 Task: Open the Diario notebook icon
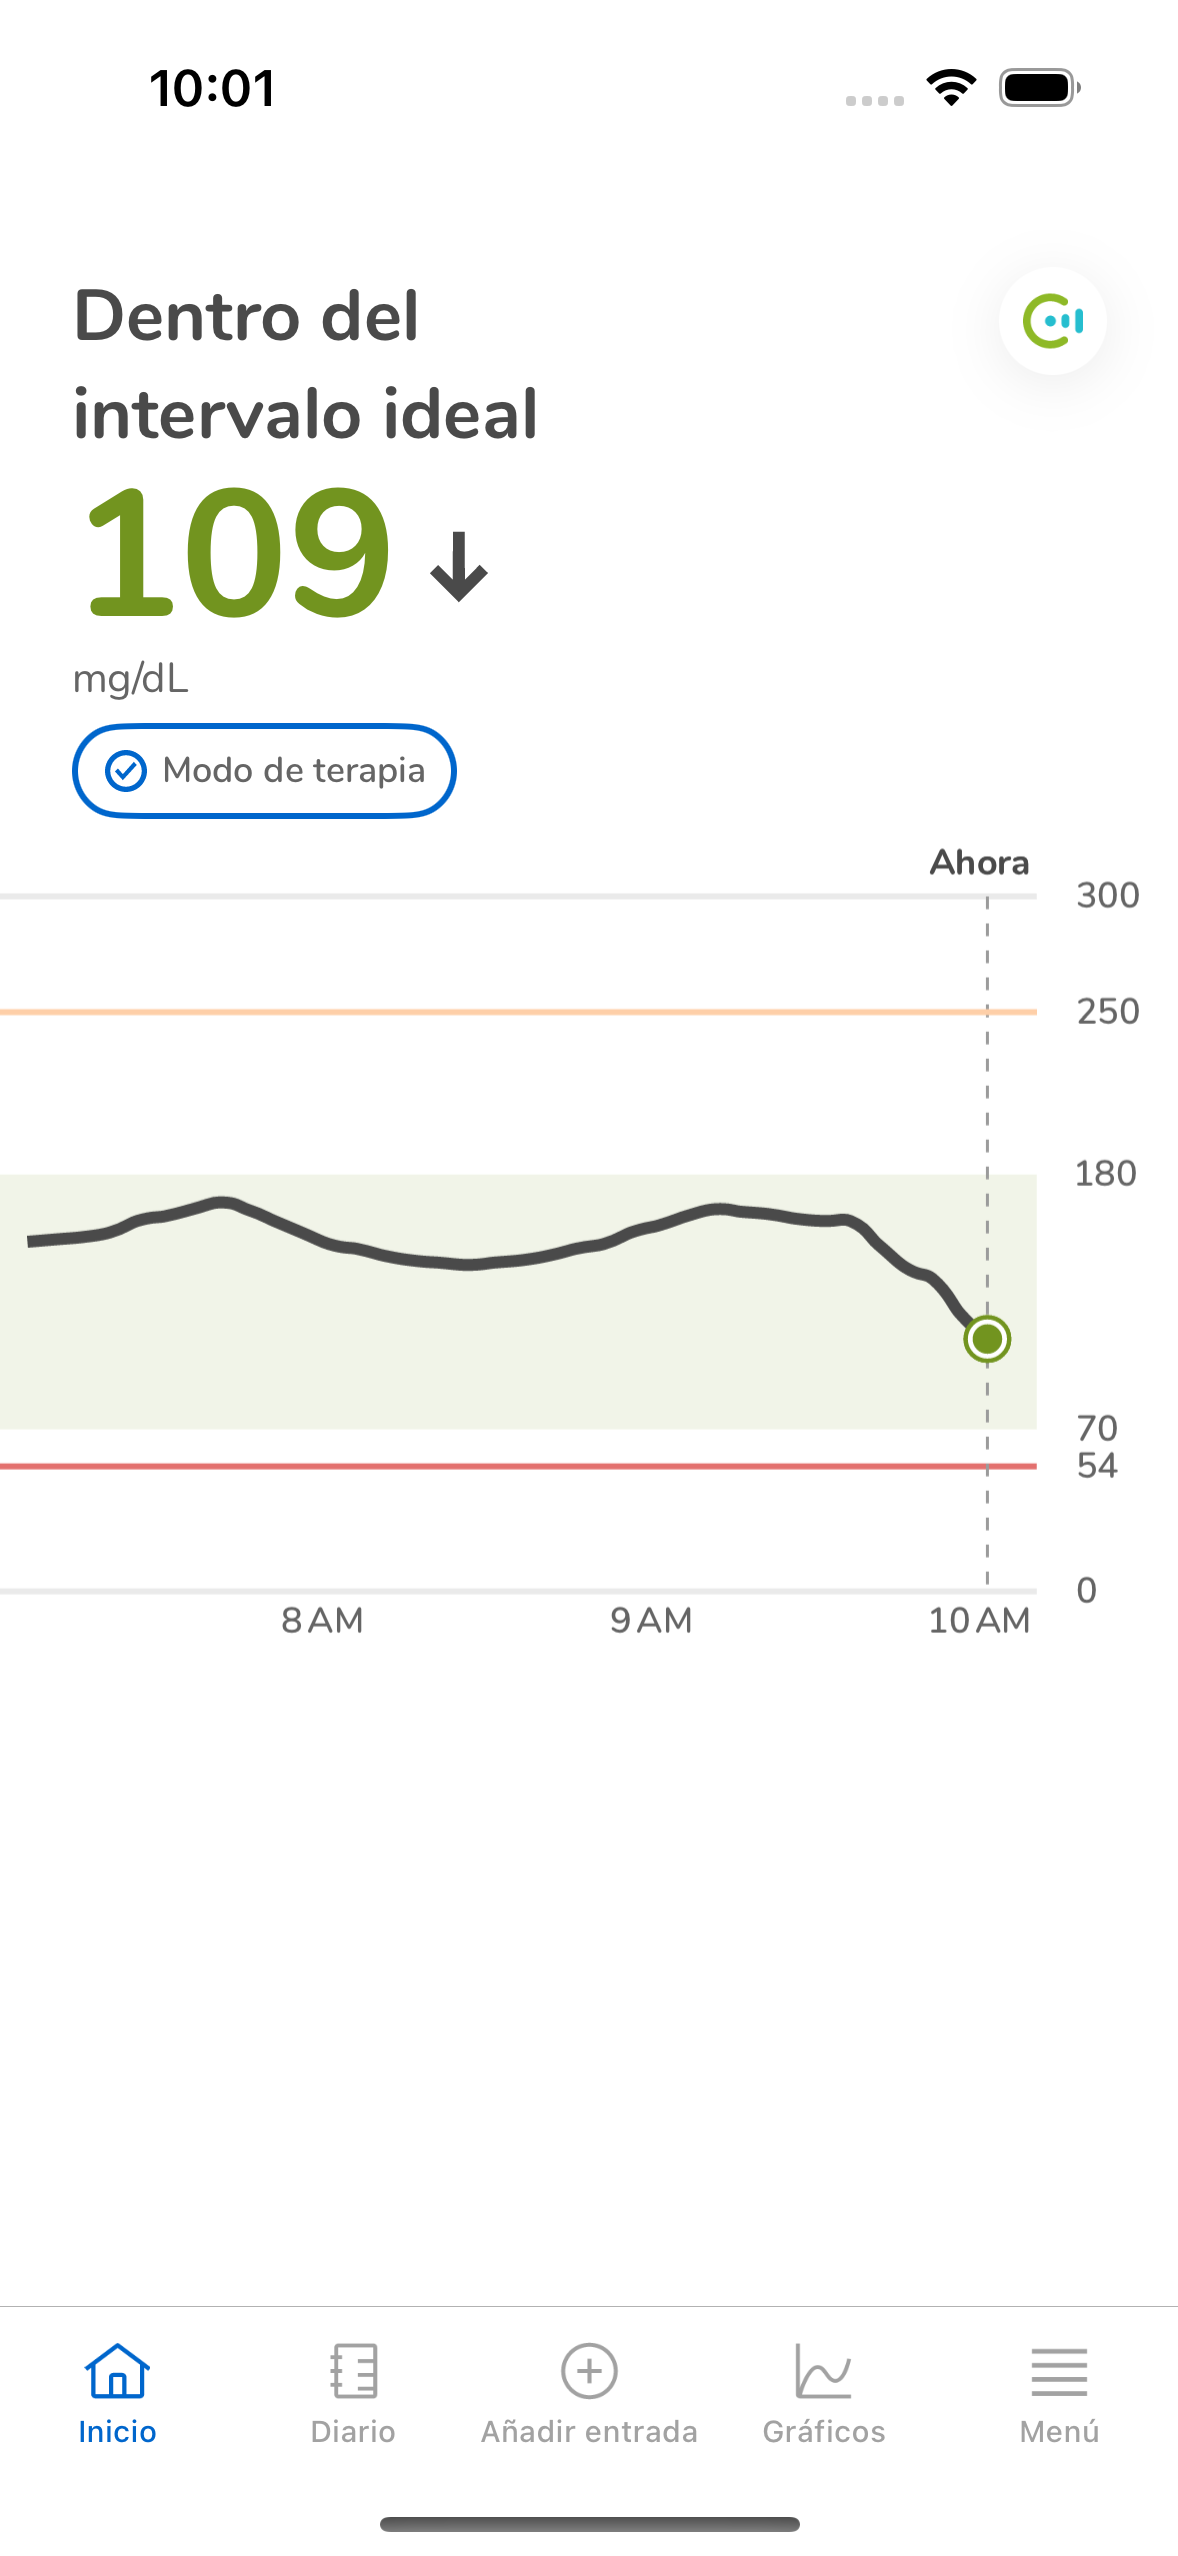coord(353,2370)
